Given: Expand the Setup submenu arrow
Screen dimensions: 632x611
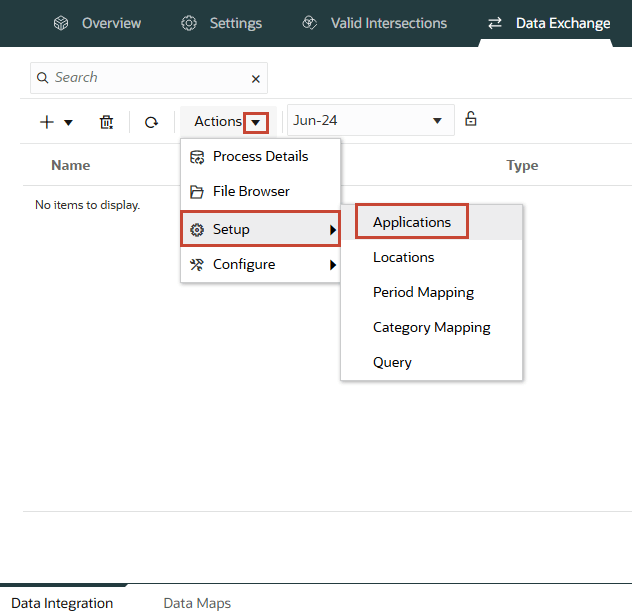Looking at the screenshot, I should pyautogui.click(x=333, y=230).
